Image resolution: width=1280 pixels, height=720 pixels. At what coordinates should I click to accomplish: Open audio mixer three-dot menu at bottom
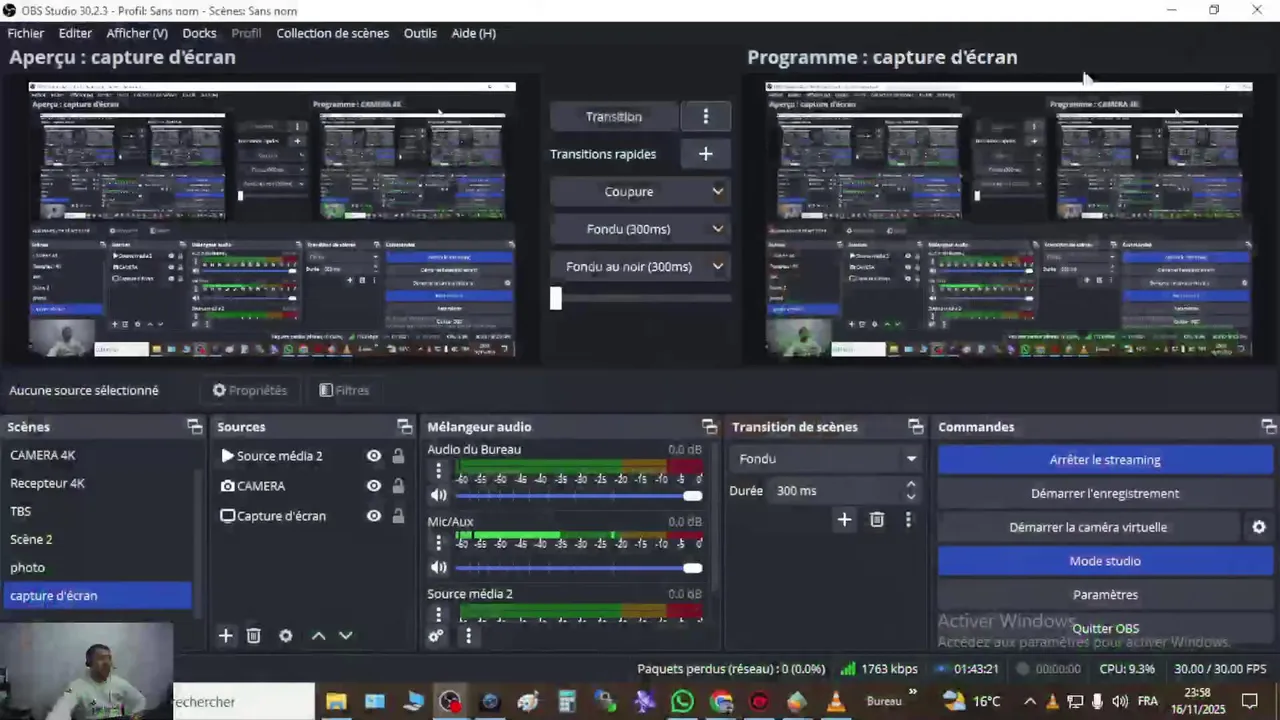coord(468,635)
